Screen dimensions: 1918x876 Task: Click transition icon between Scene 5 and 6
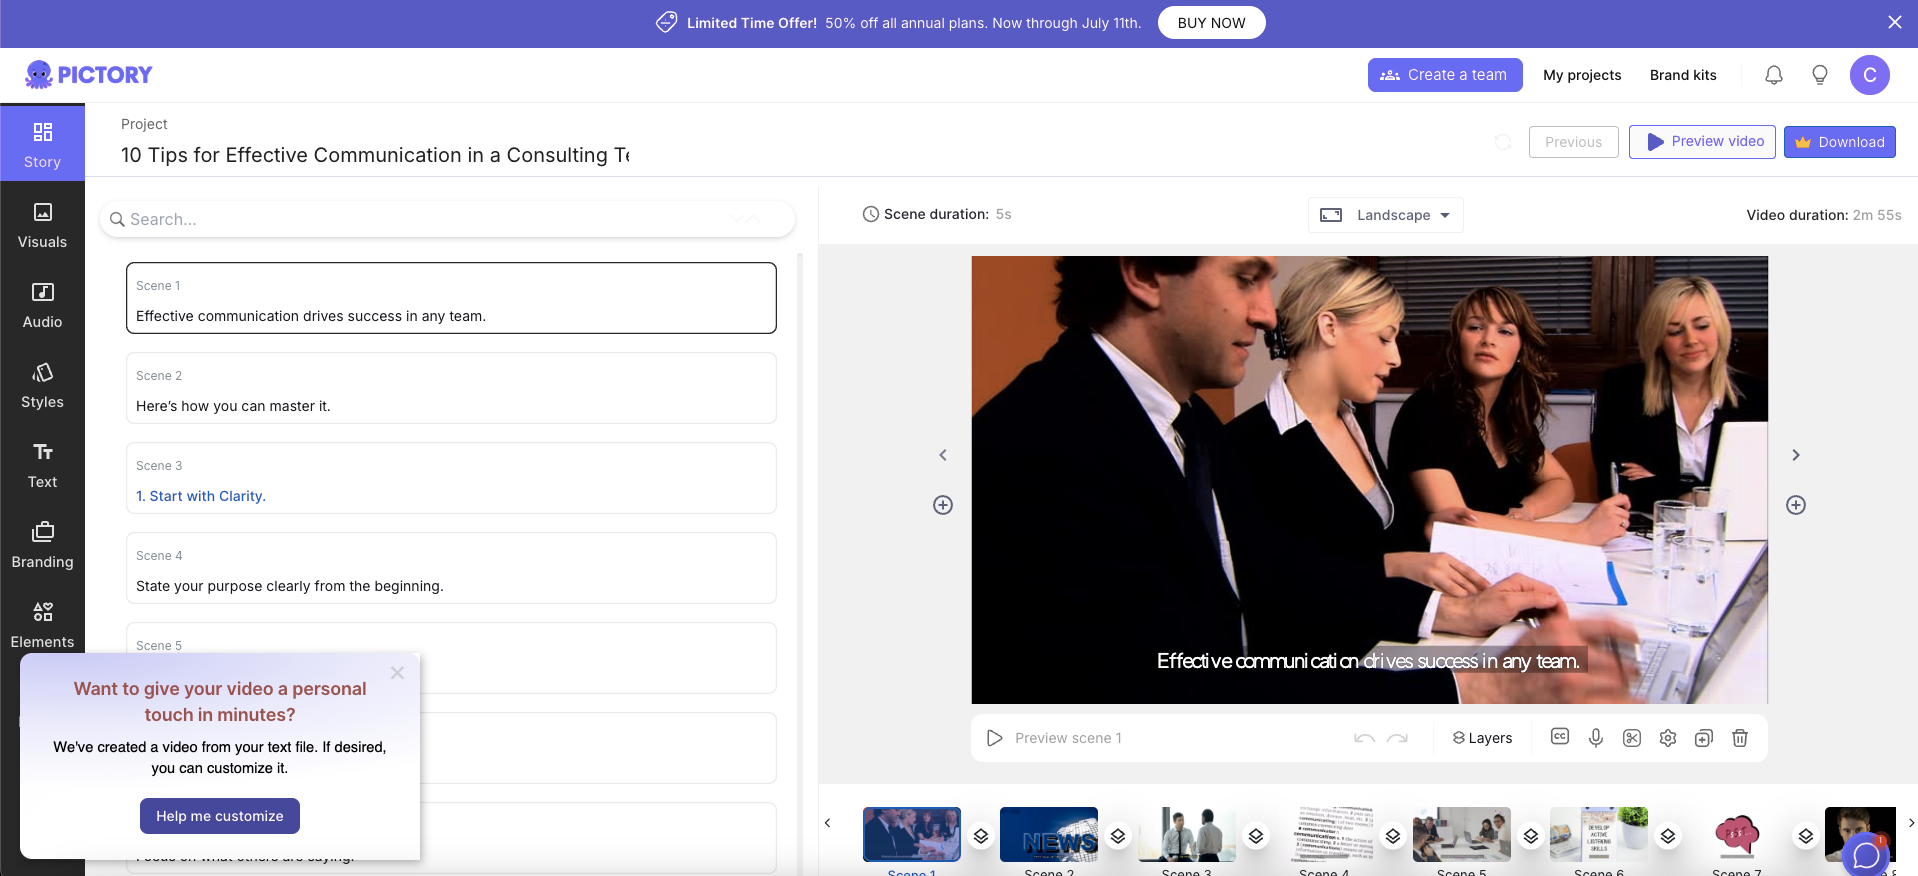click(1531, 836)
